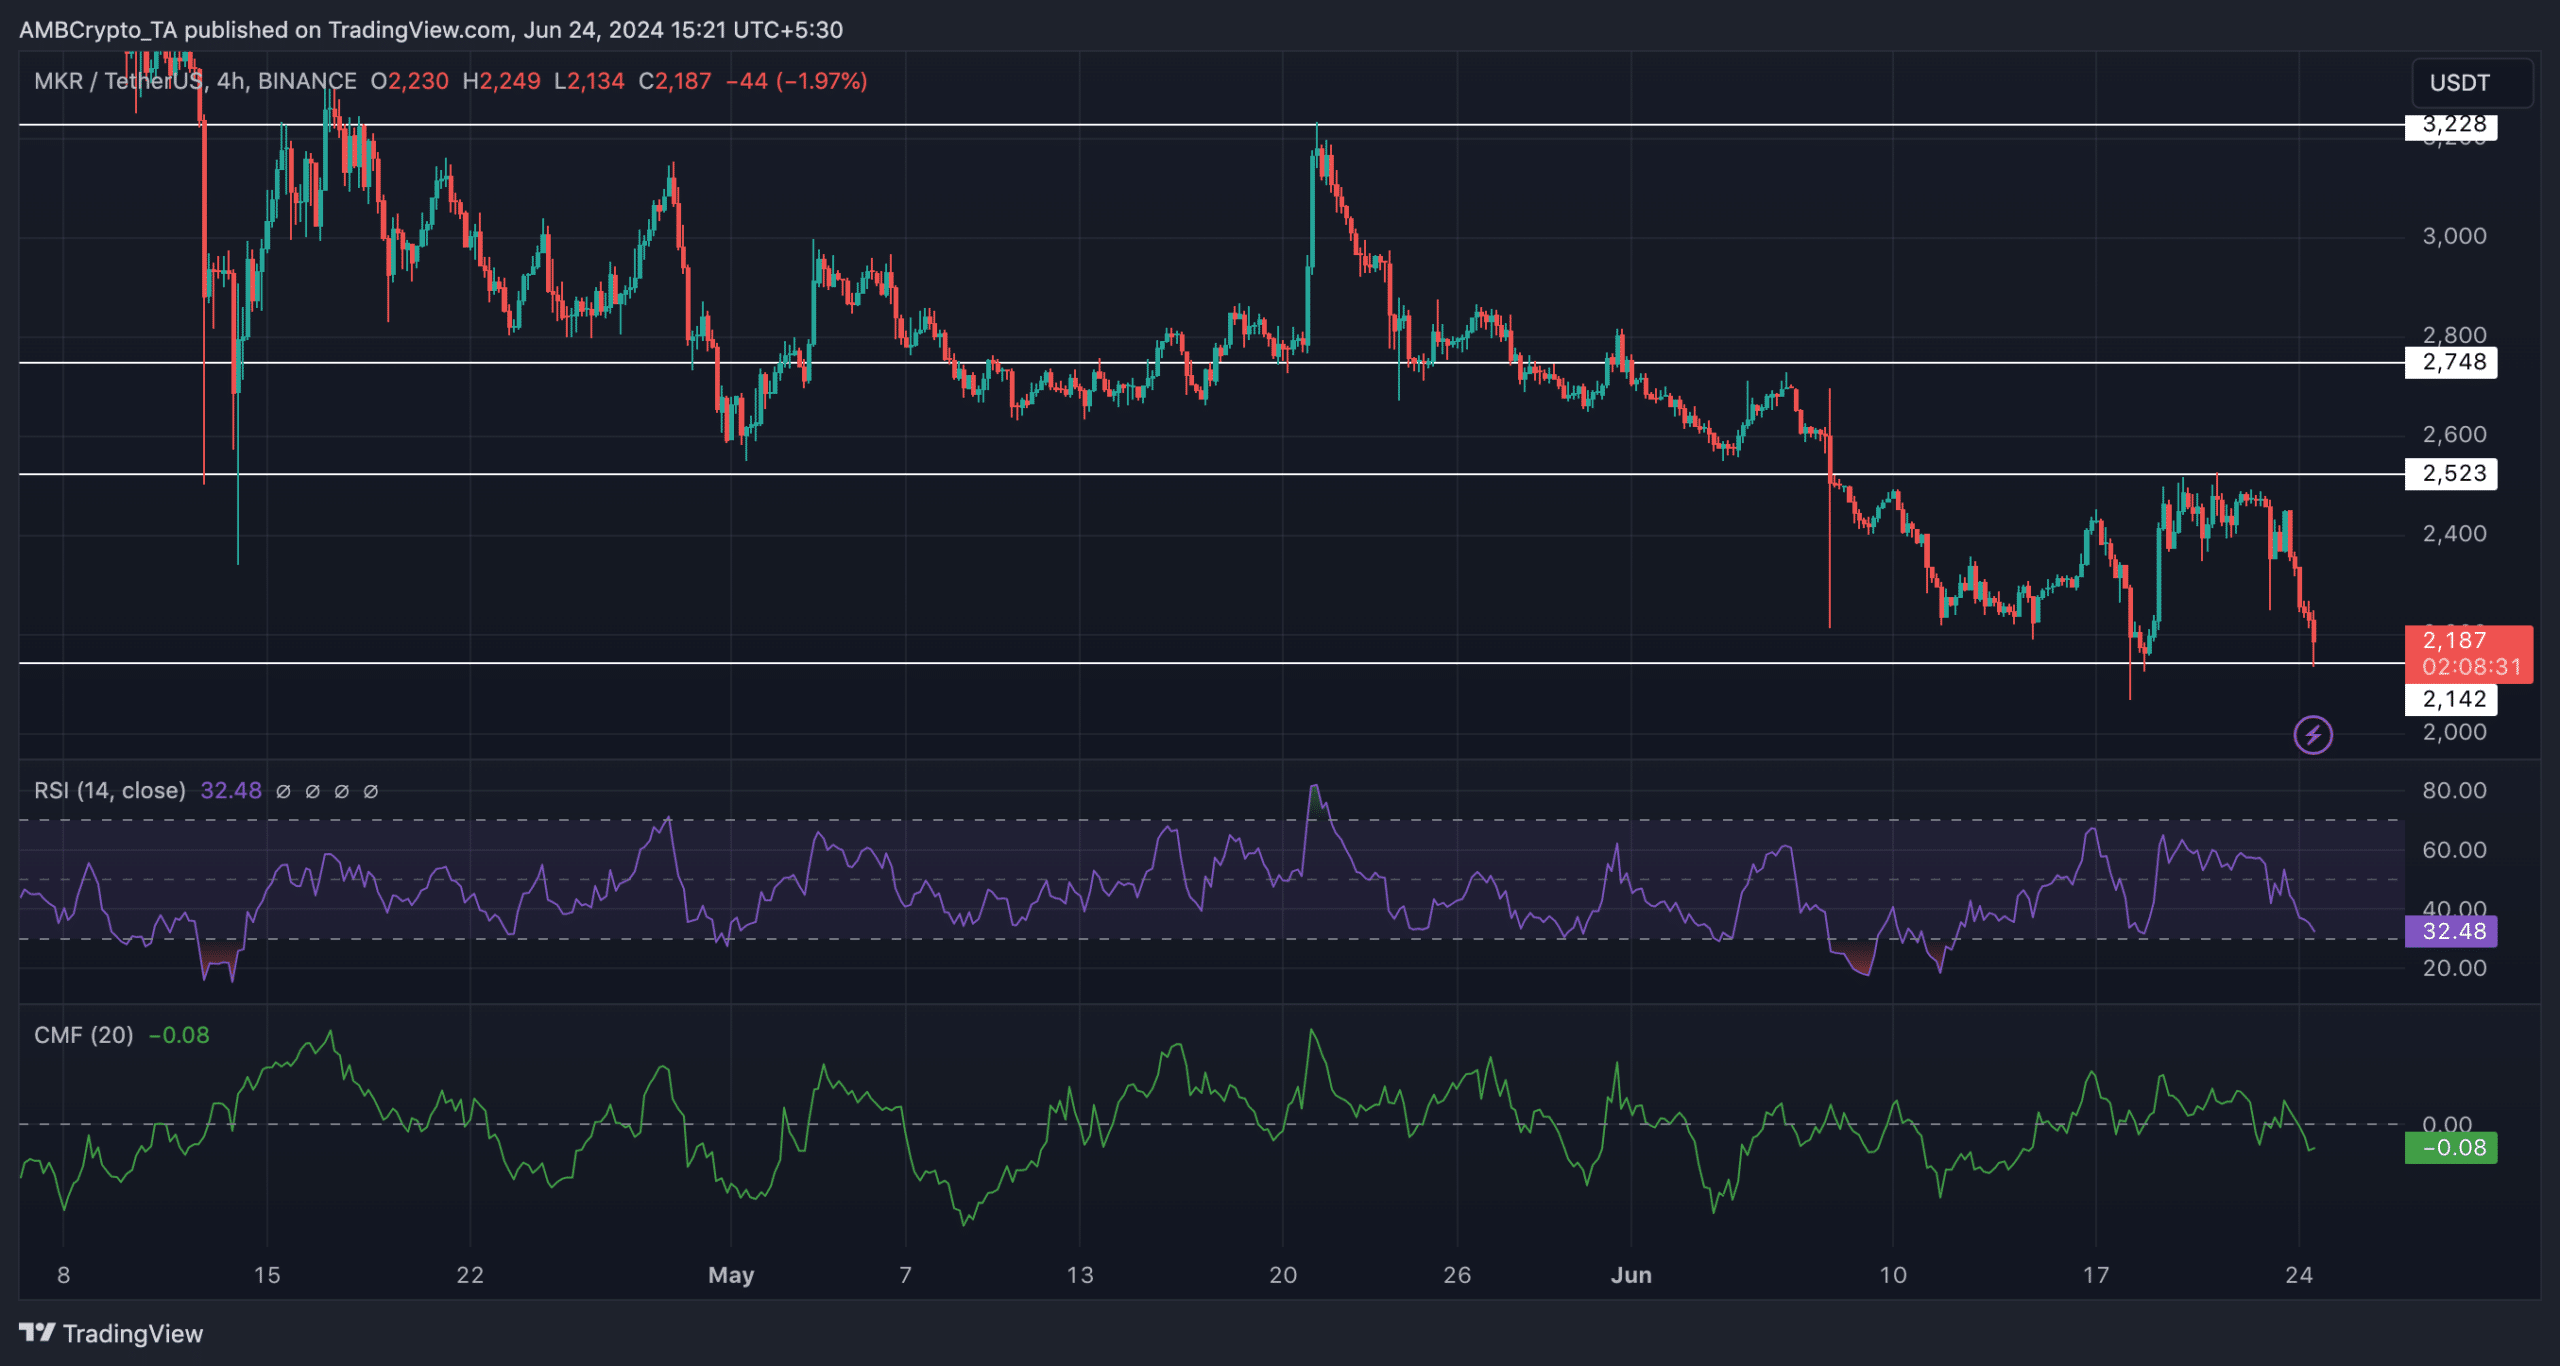Viewport: 2560px width, 1366px height.
Task: Click the O2,230 open price value
Action: pyautogui.click(x=410, y=81)
